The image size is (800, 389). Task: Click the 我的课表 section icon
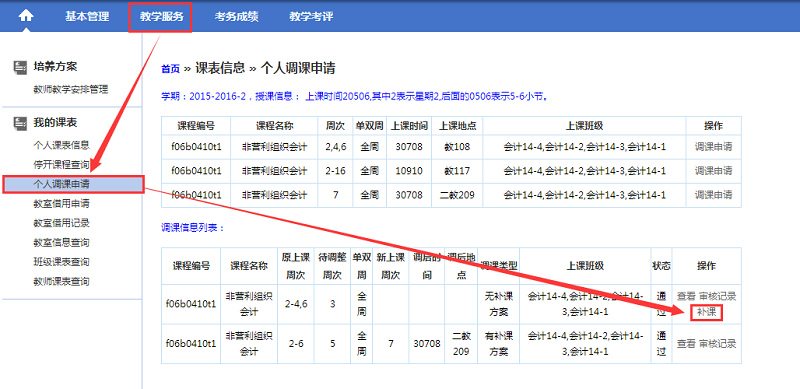(x=20, y=123)
